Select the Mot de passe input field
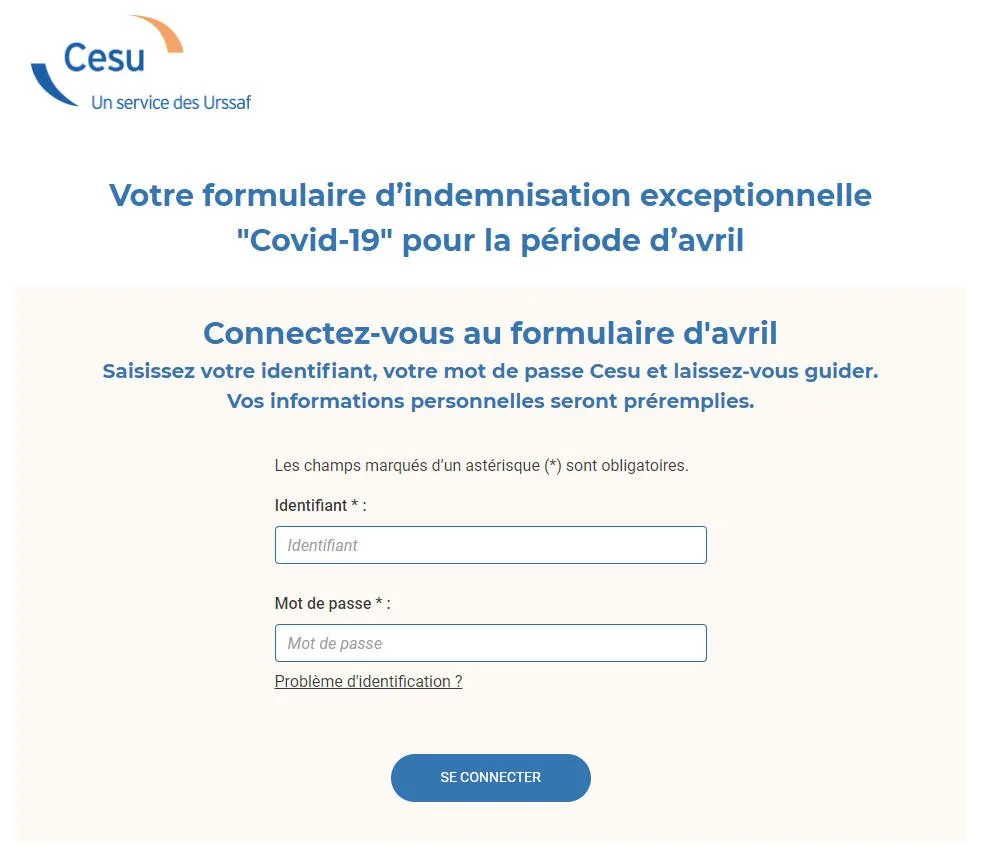The height and width of the screenshot is (863, 997). tap(490, 643)
